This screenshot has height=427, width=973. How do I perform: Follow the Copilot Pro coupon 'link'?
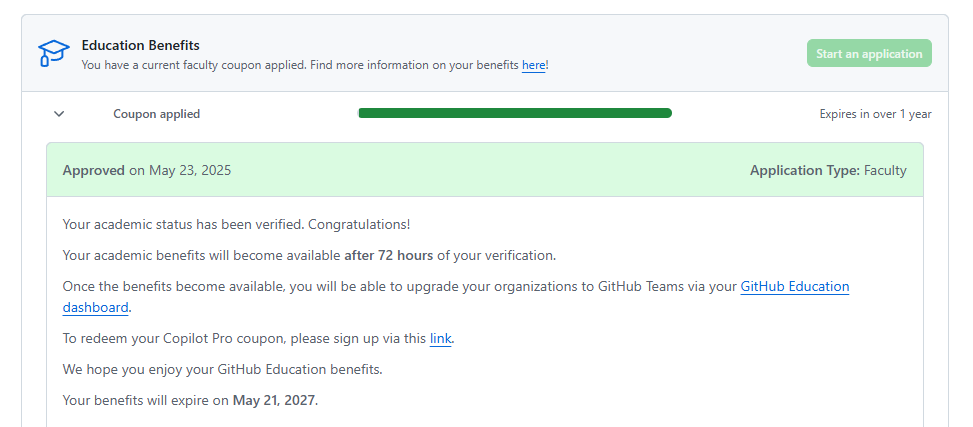tap(440, 339)
